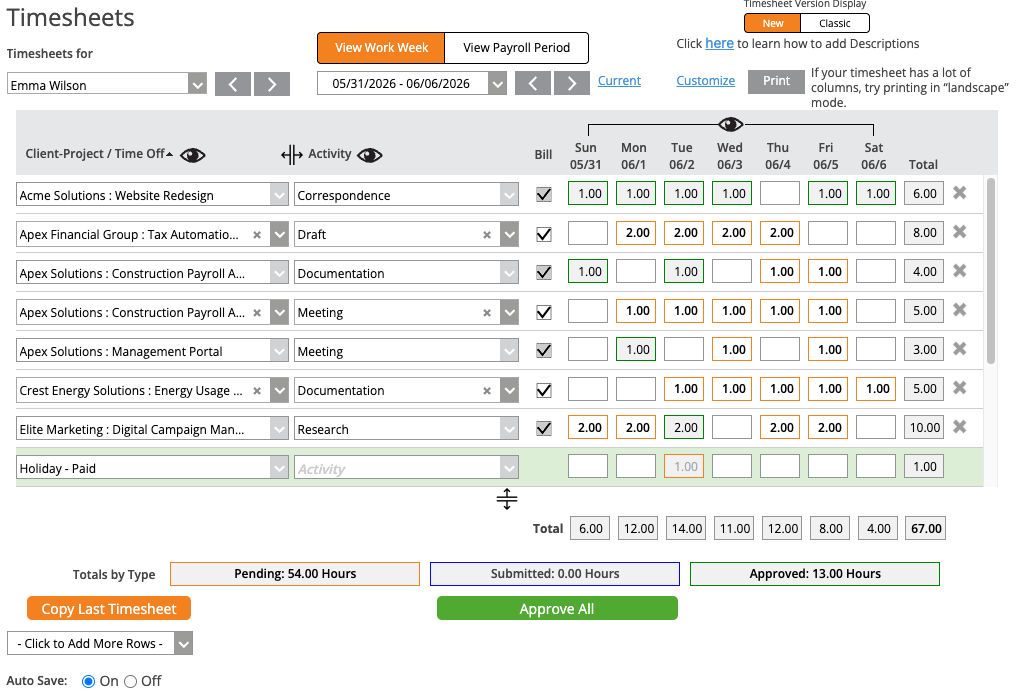Clear the Draft activity selection
Image resolution: width=1016 pixels, height=694 pixels.
pos(487,235)
